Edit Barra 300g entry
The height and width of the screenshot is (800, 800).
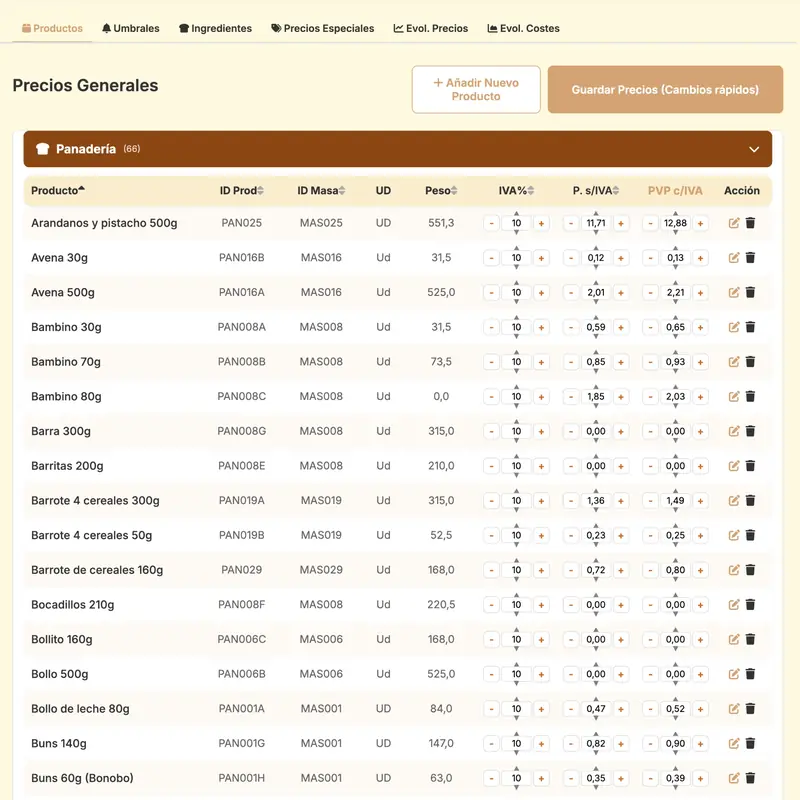tap(734, 431)
